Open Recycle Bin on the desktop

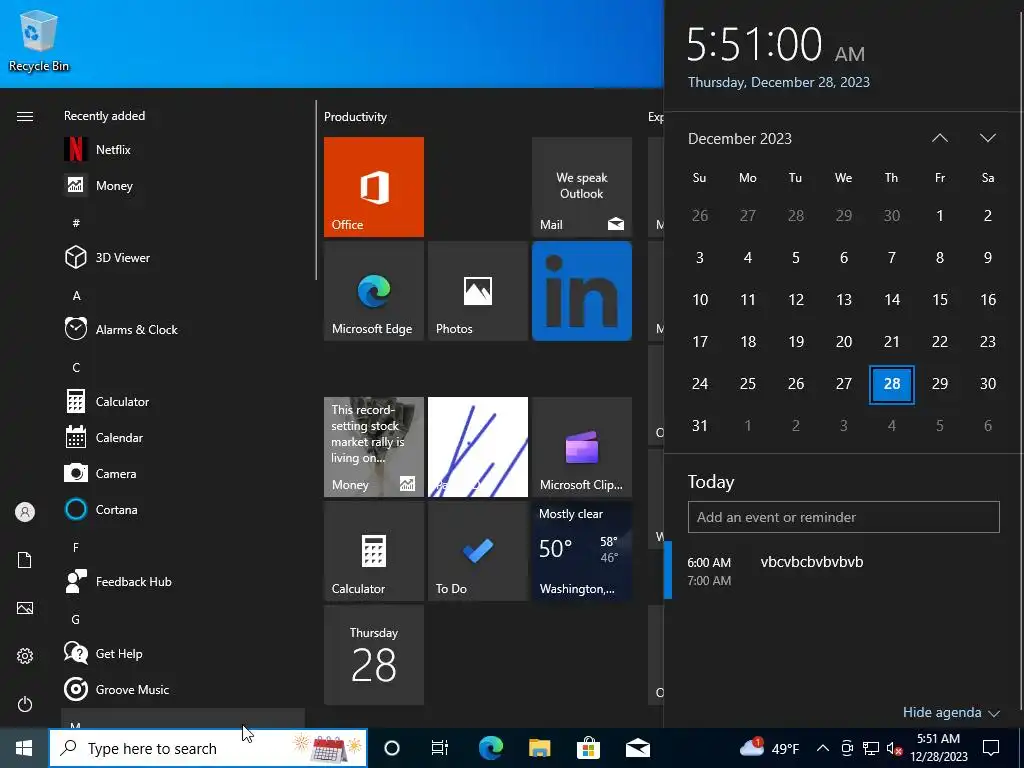point(39,40)
